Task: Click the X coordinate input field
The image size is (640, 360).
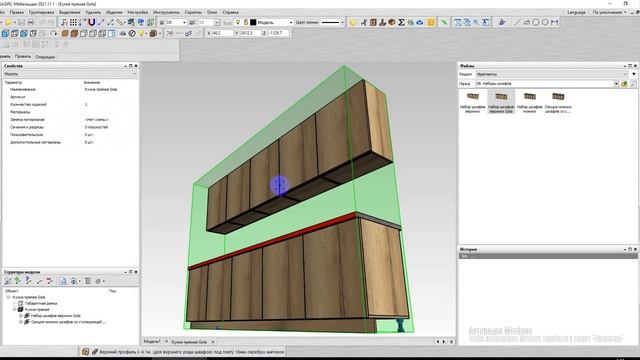Action: pos(222,33)
